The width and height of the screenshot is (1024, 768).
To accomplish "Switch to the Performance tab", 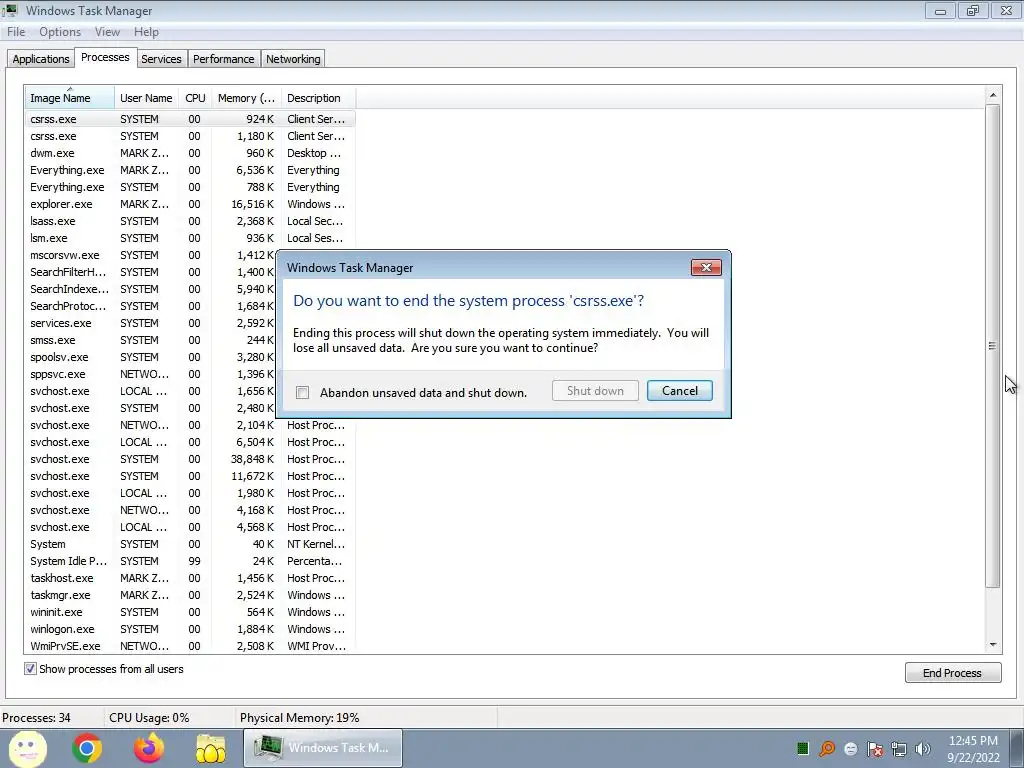I will [x=223, y=59].
